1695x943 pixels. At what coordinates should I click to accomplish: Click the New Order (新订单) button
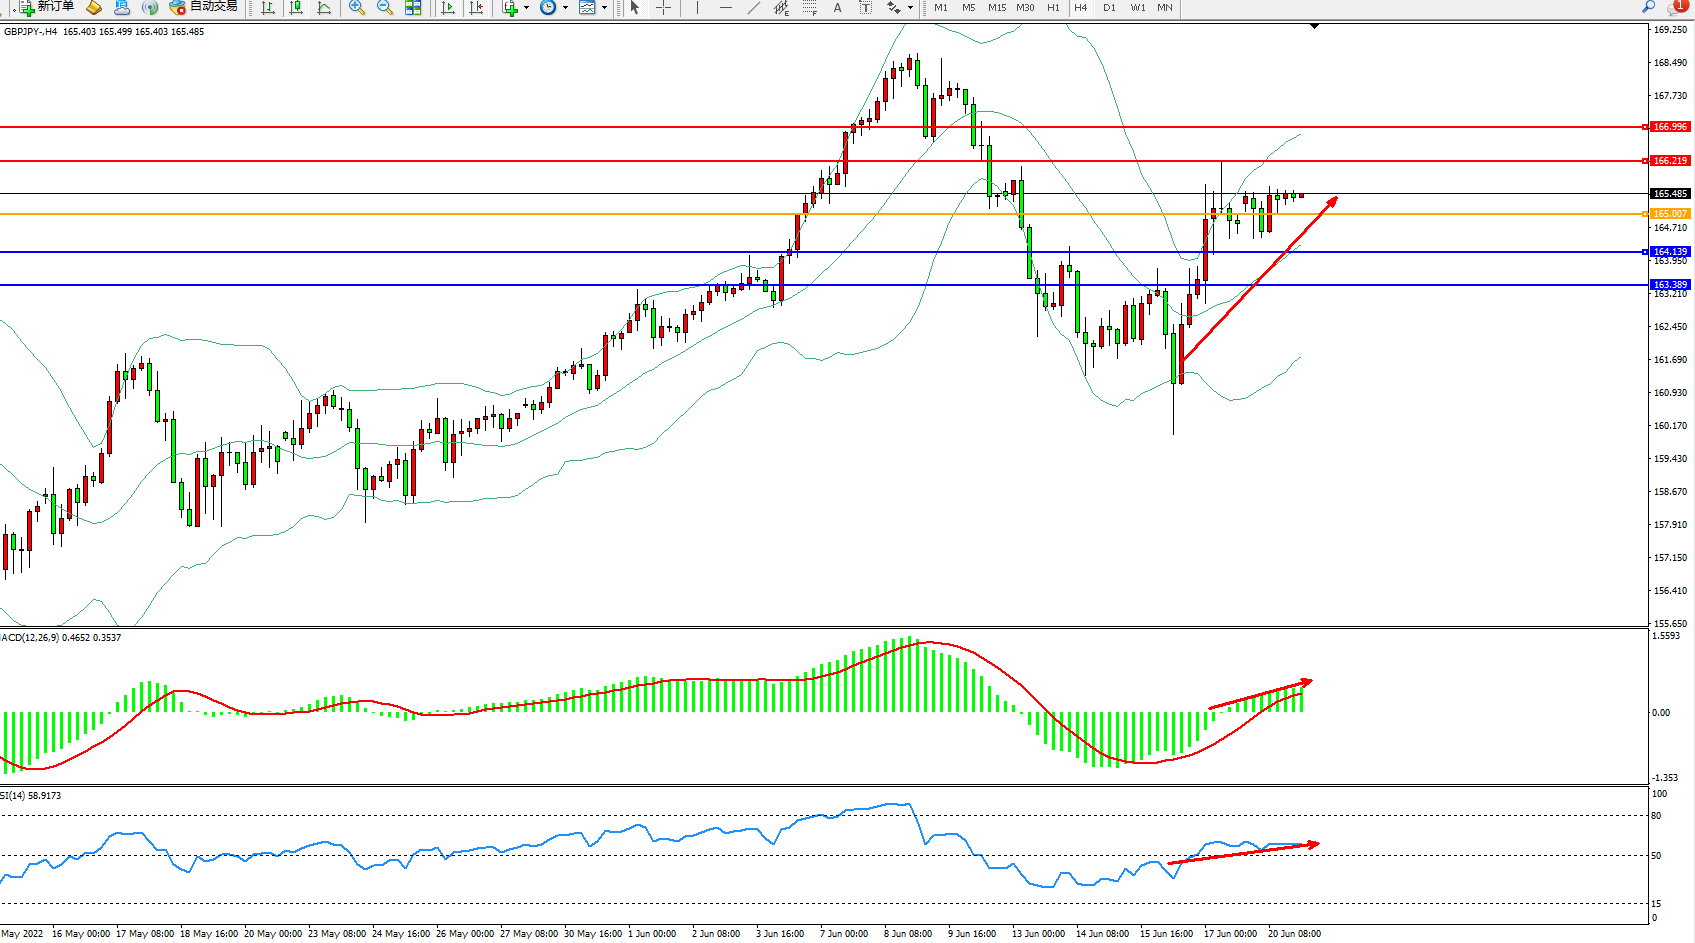[47, 7]
